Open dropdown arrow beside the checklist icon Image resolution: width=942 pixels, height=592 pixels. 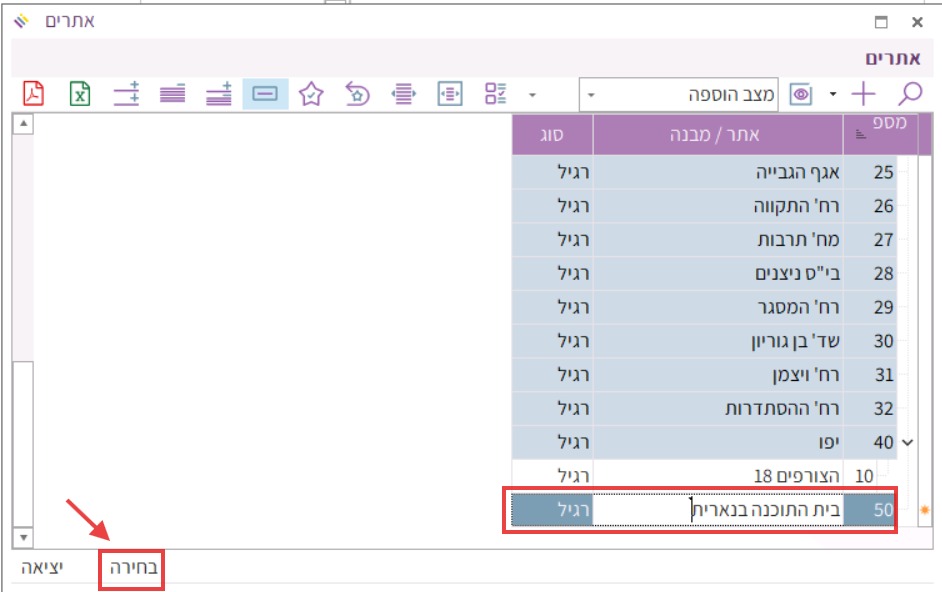tap(532, 95)
